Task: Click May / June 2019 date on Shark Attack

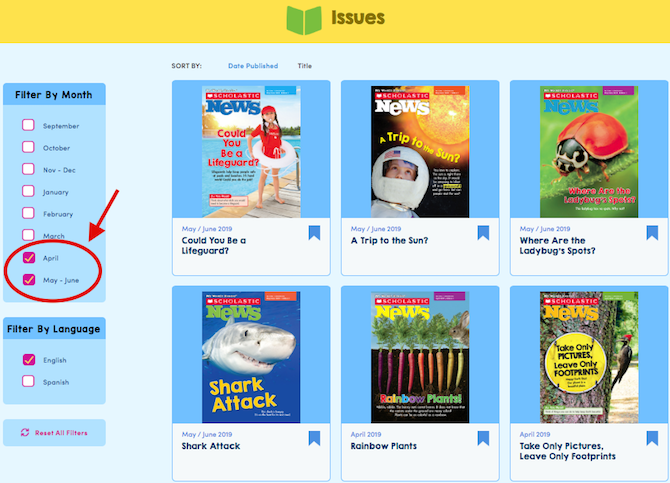Action: [x=207, y=434]
